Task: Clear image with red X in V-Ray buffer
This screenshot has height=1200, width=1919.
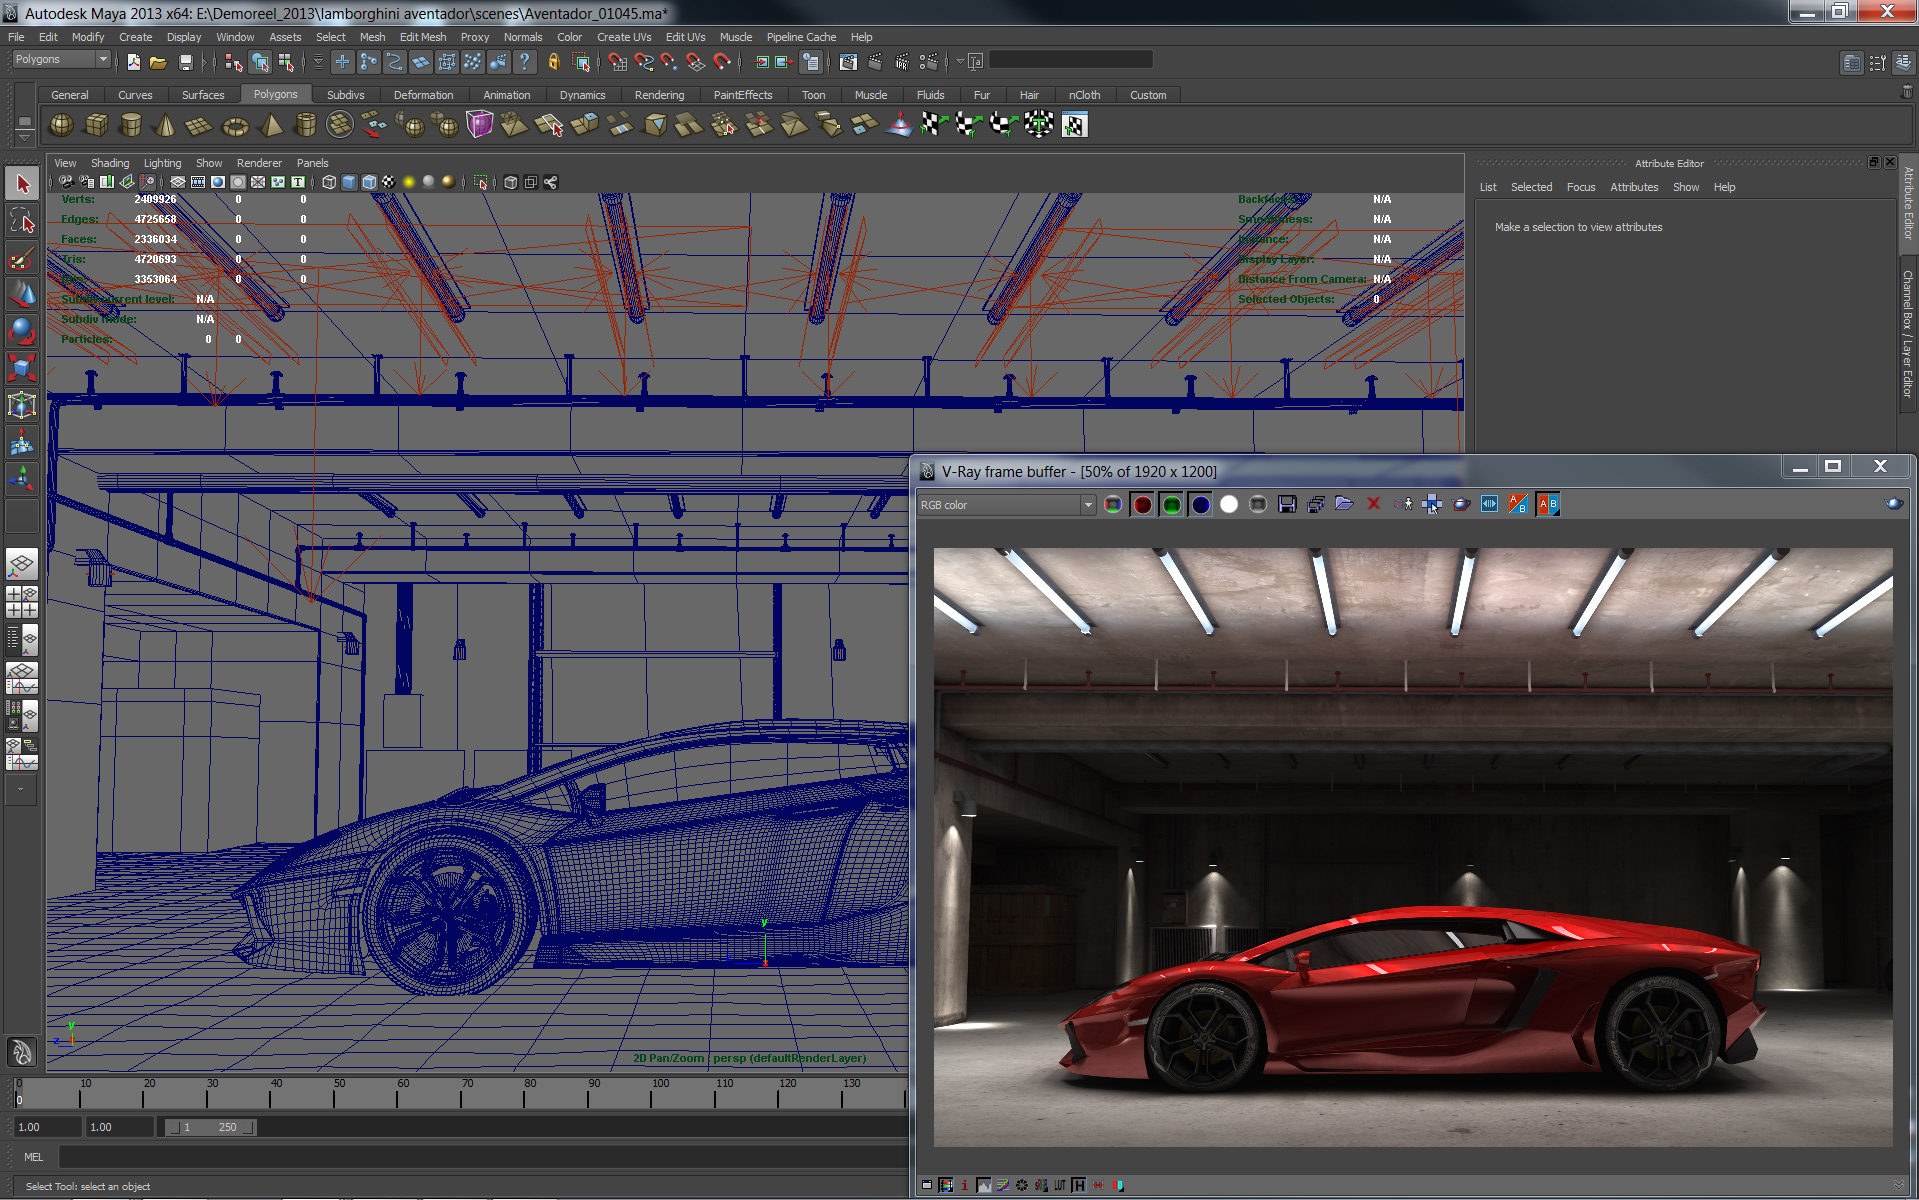Action: [1374, 504]
